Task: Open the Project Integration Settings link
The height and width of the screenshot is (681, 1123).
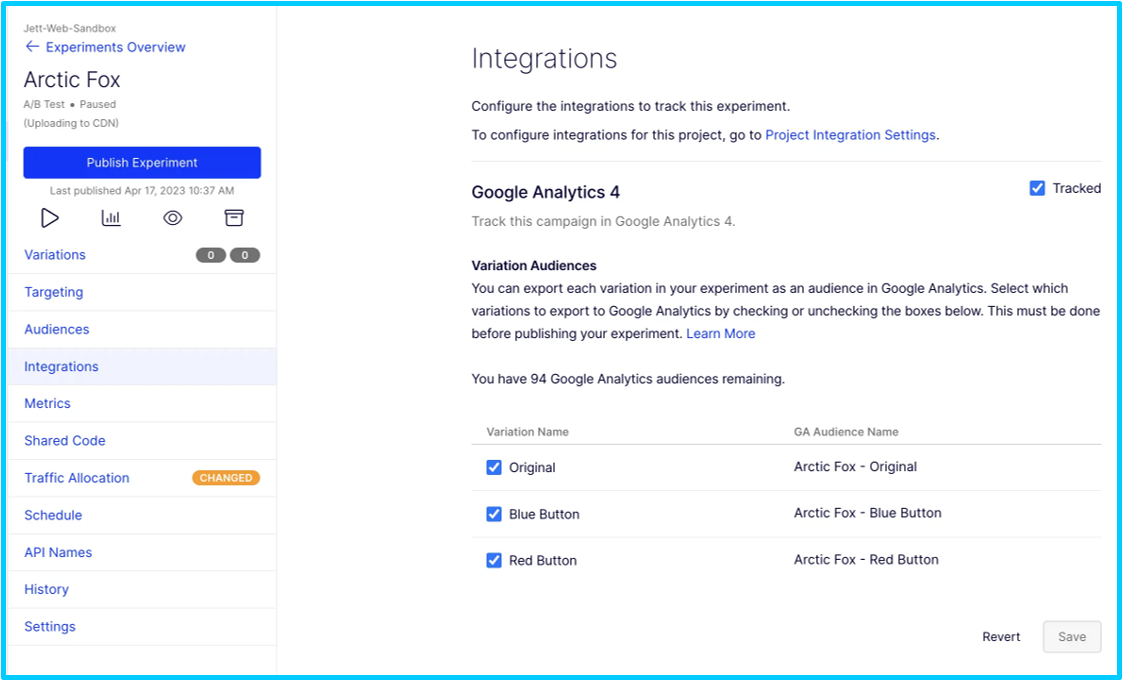Action: point(850,135)
